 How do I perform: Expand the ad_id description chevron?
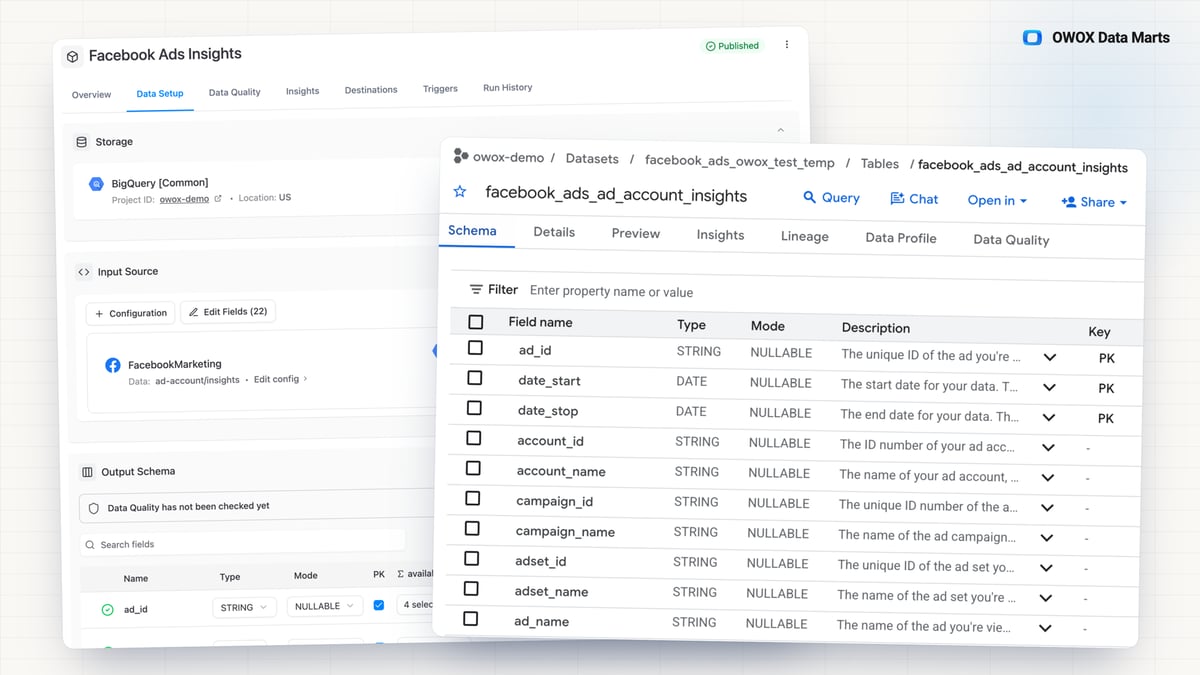coord(1049,357)
